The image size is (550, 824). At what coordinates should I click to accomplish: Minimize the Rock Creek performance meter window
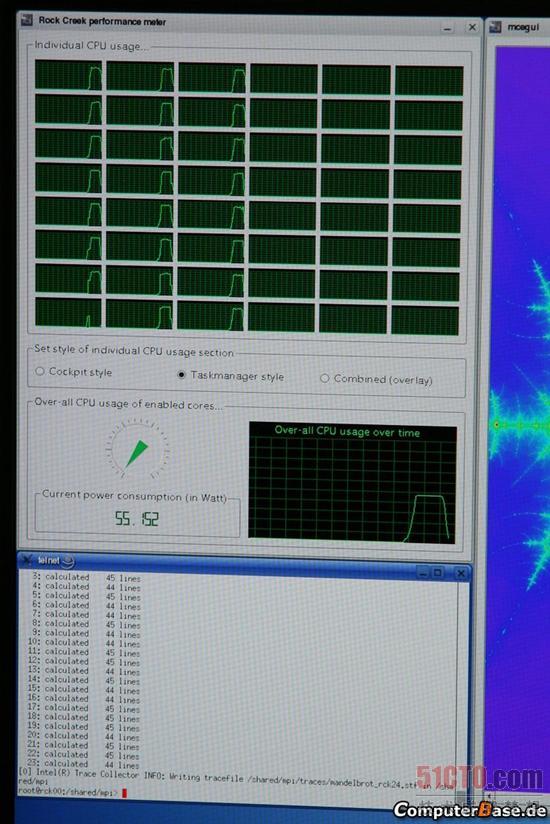(447, 28)
